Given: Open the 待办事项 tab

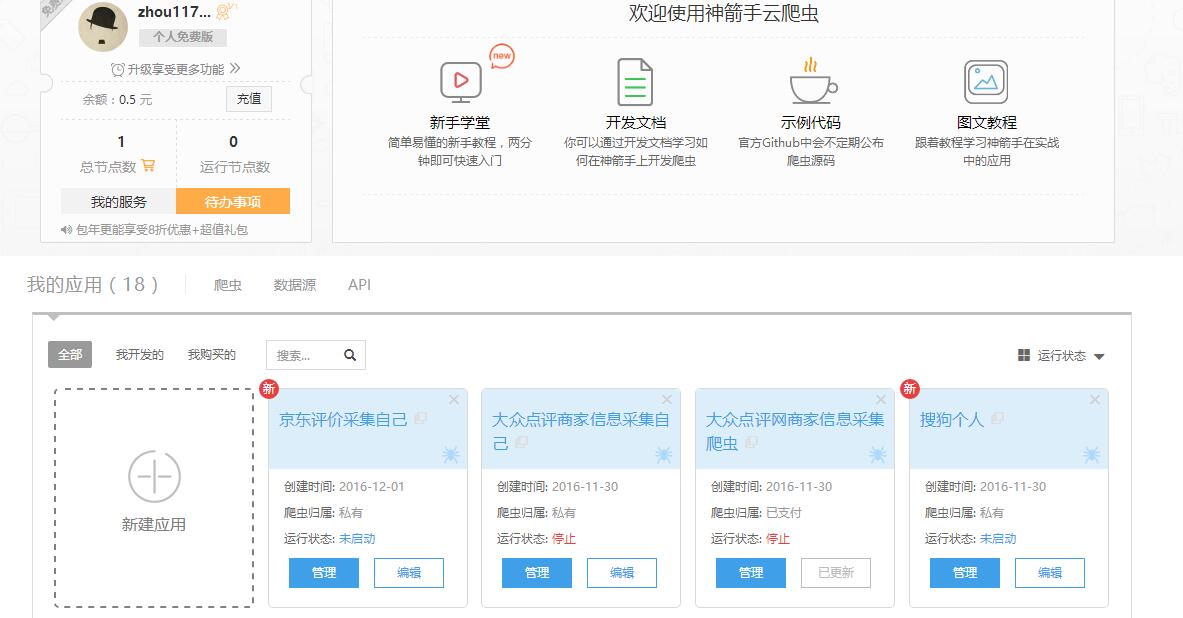Looking at the screenshot, I should [x=233, y=201].
